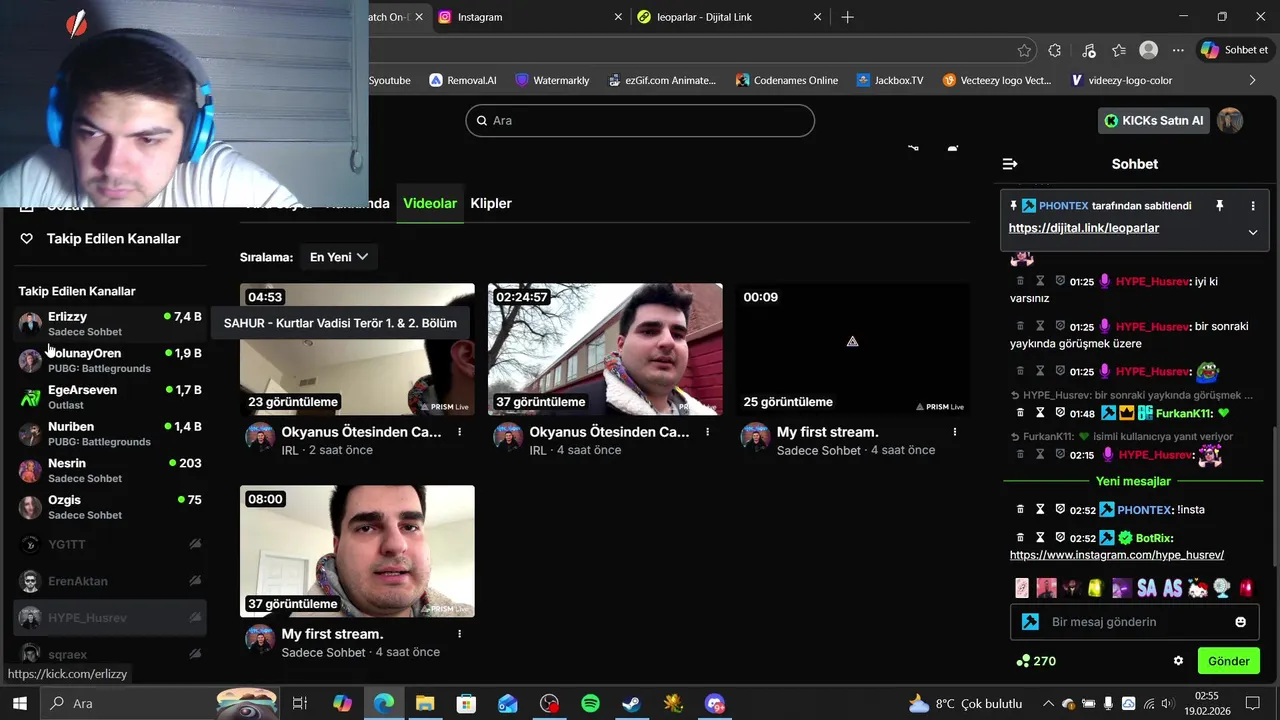Open the dijital.link/leoparlar pinned link

coord(1084,228)
